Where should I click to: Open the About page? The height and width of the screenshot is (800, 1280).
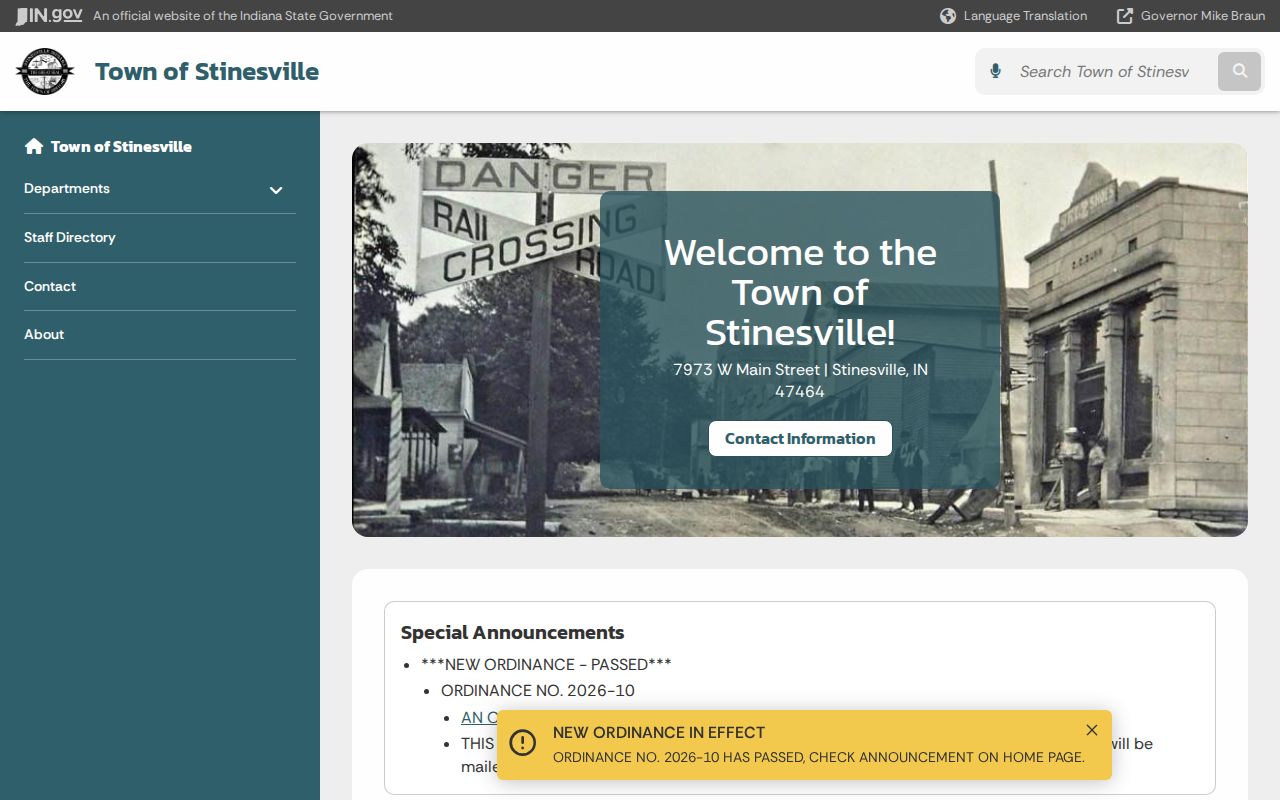click(x=44, y=334)
